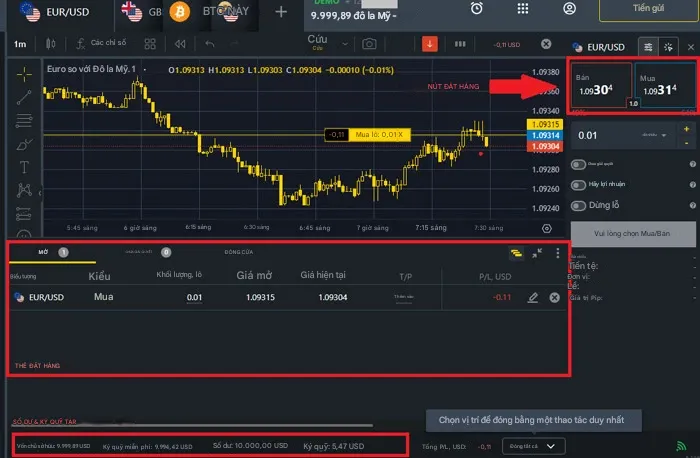This screenshot has width=700, height=458.
Task: Click the Vui lòng chọn Mua/Bán button
Action: click(633, 233)
